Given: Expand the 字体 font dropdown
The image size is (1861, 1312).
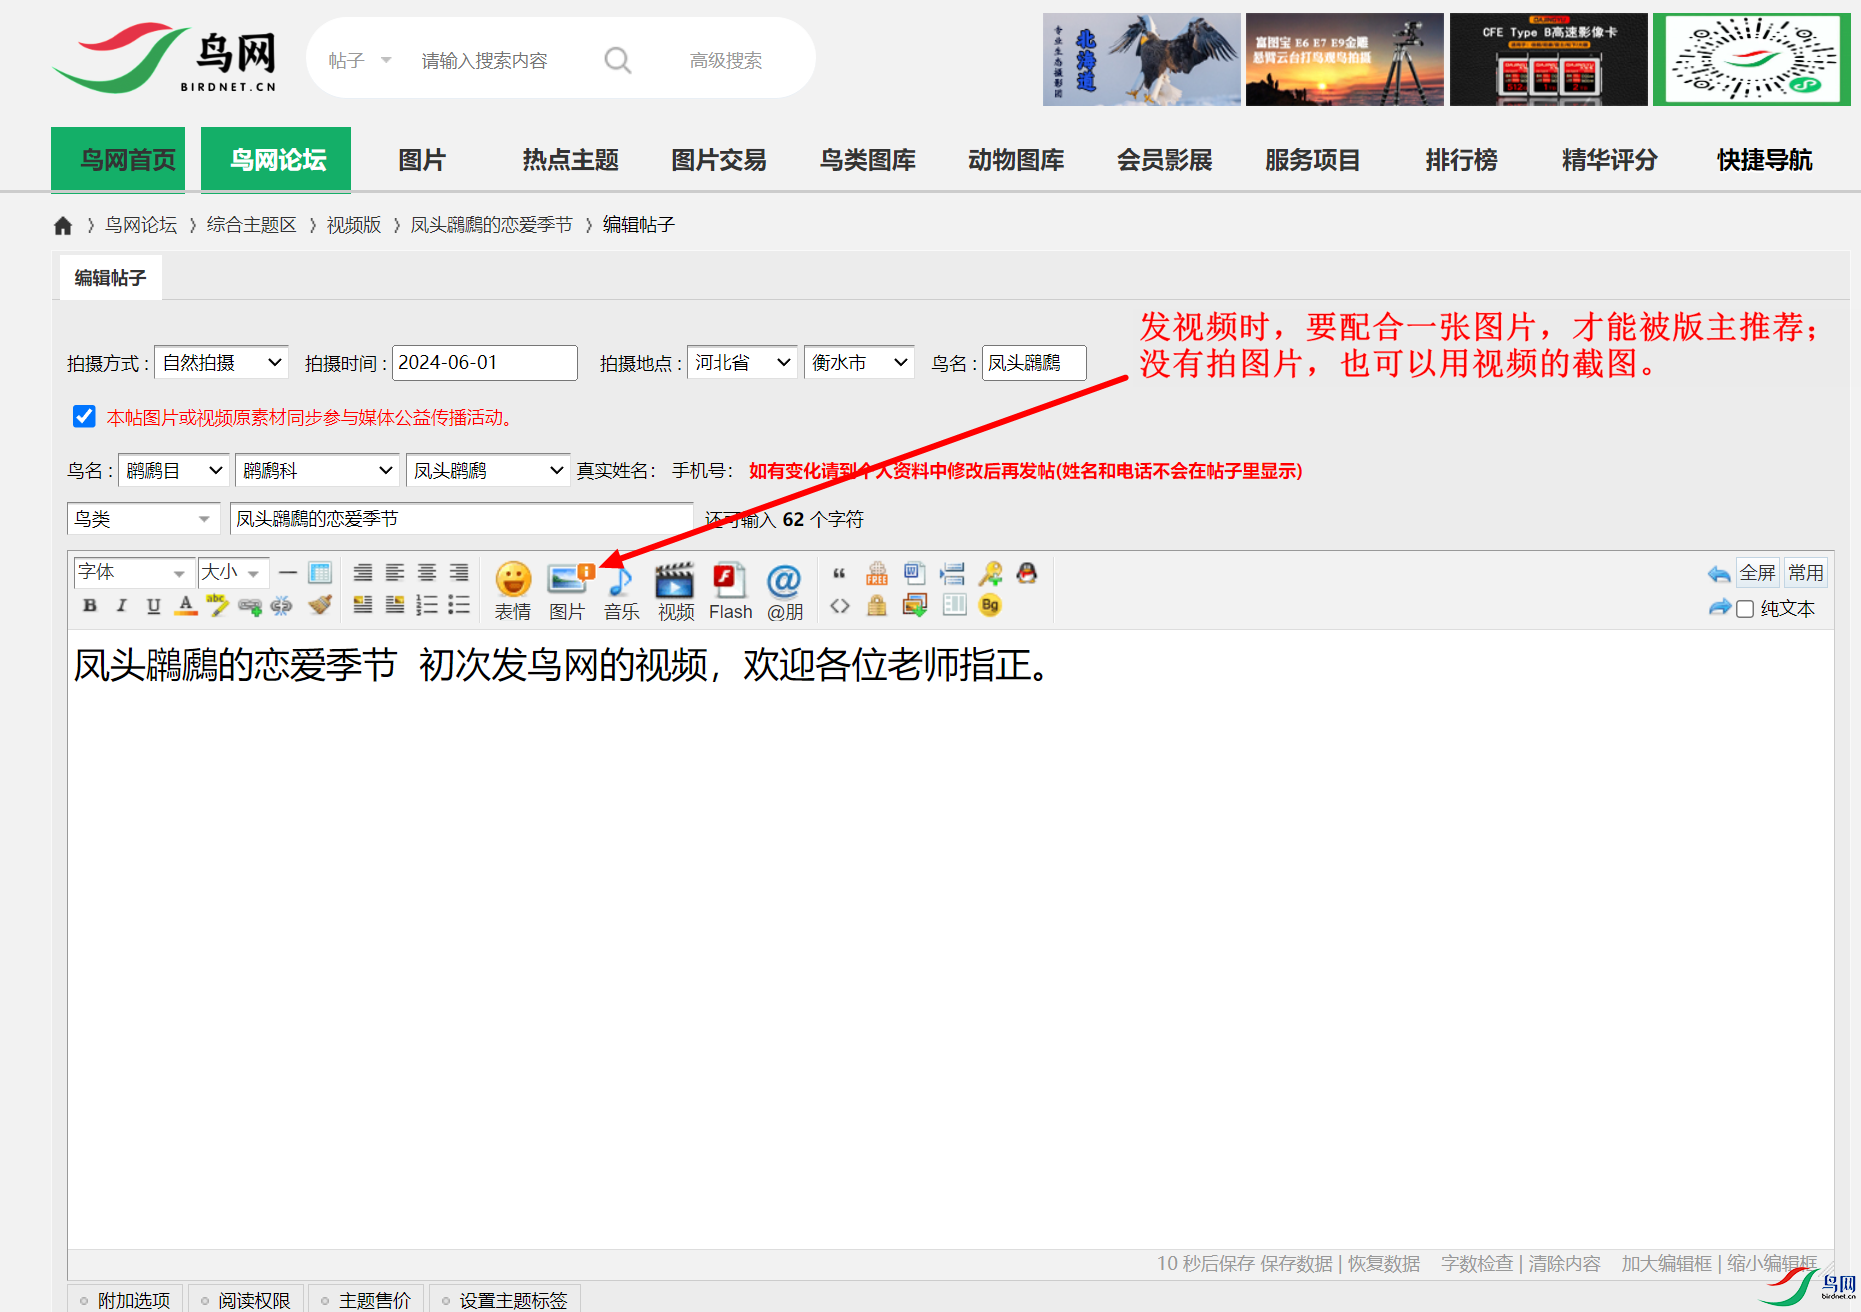Looking at the screenshot, I should coord(132,573).
